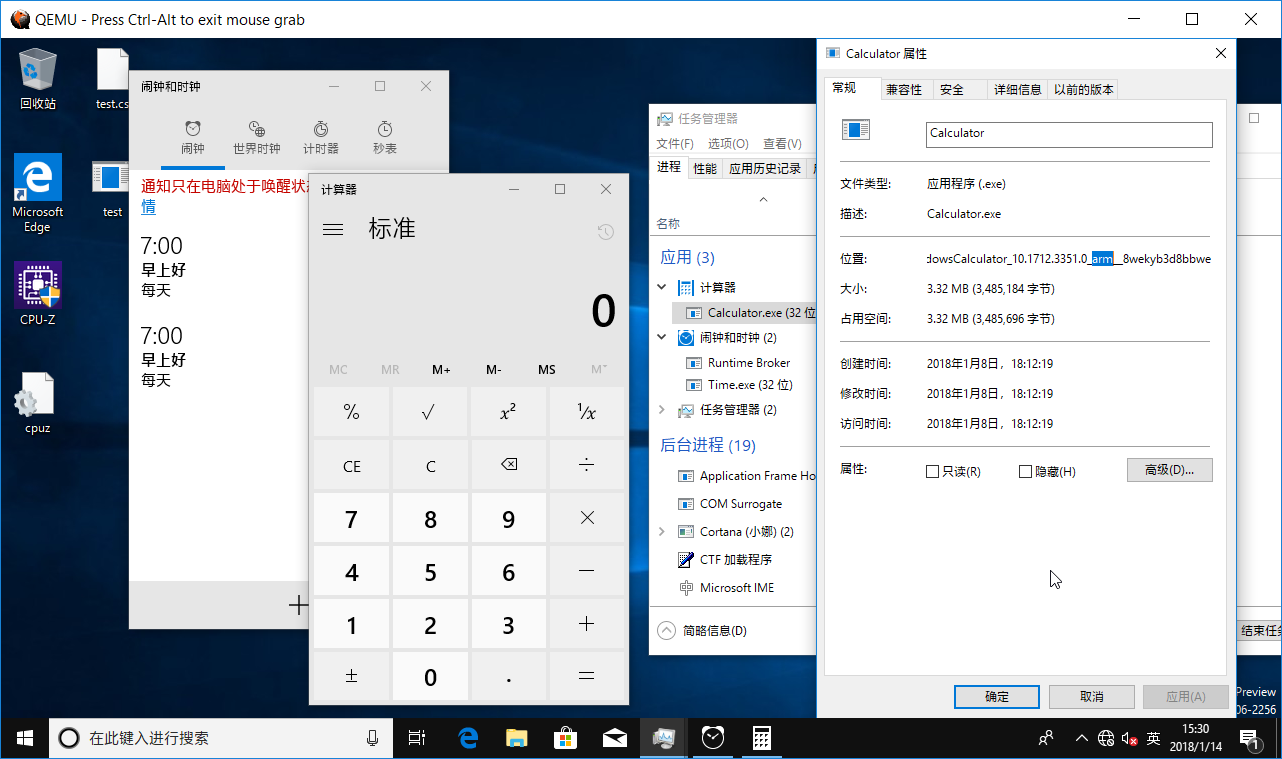Open the calculator history panel
This screenshot has height=759, width=1282.
[x=605, y=231]
